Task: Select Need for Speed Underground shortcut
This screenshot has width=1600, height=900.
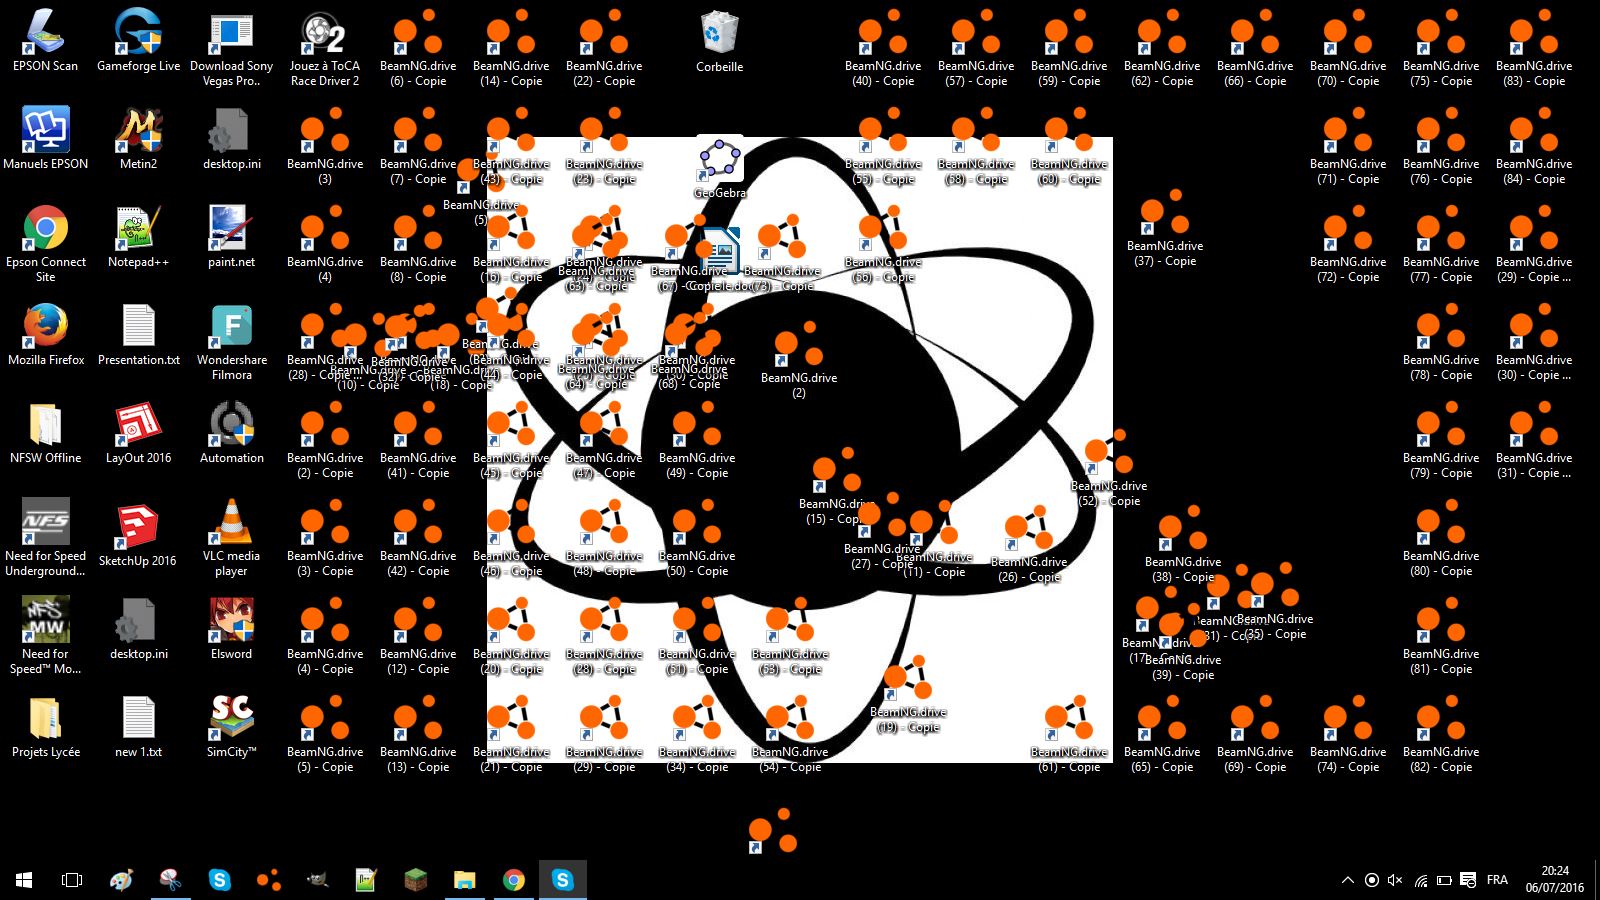Action: click(x=45, y=539)
